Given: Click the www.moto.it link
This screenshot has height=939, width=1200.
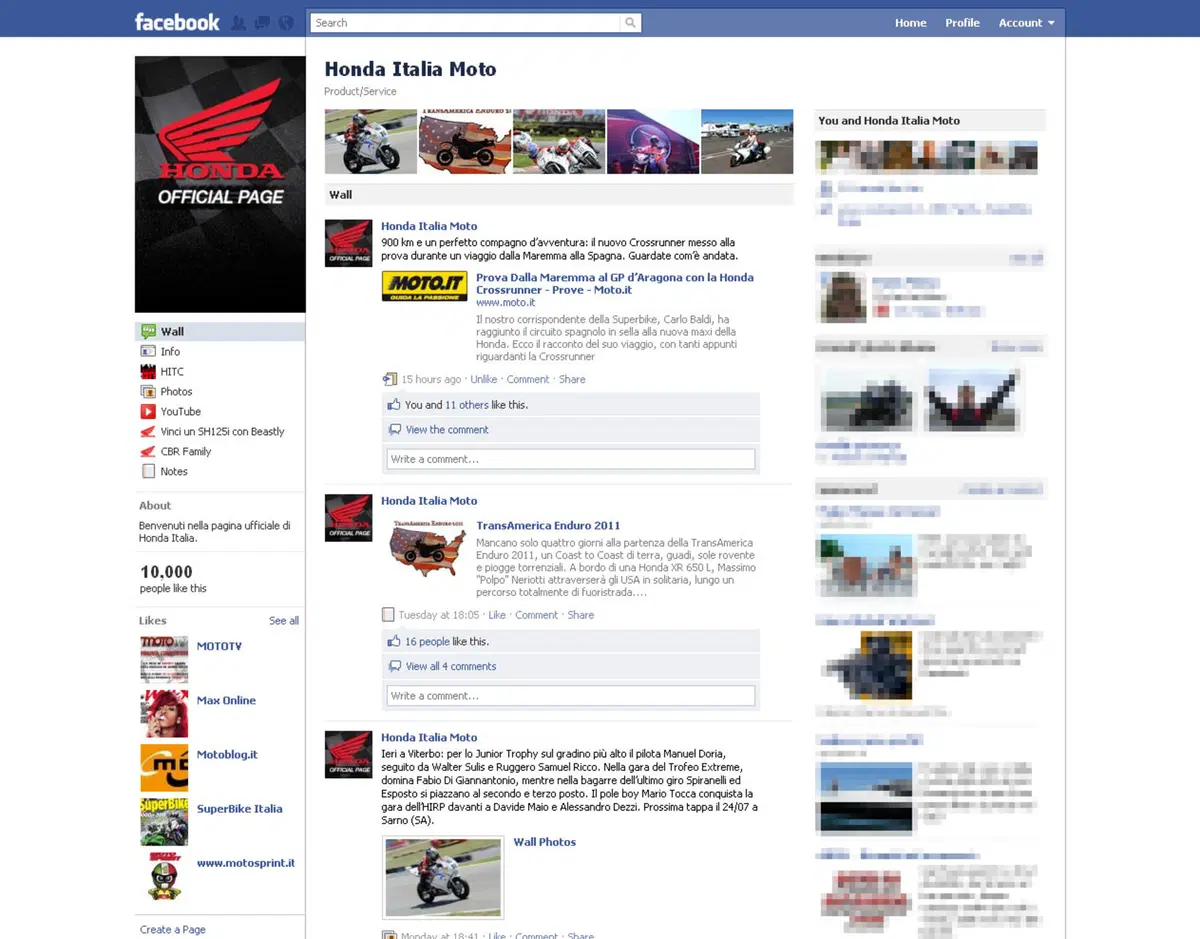Looking at the screenshot, I should point(505,302).
